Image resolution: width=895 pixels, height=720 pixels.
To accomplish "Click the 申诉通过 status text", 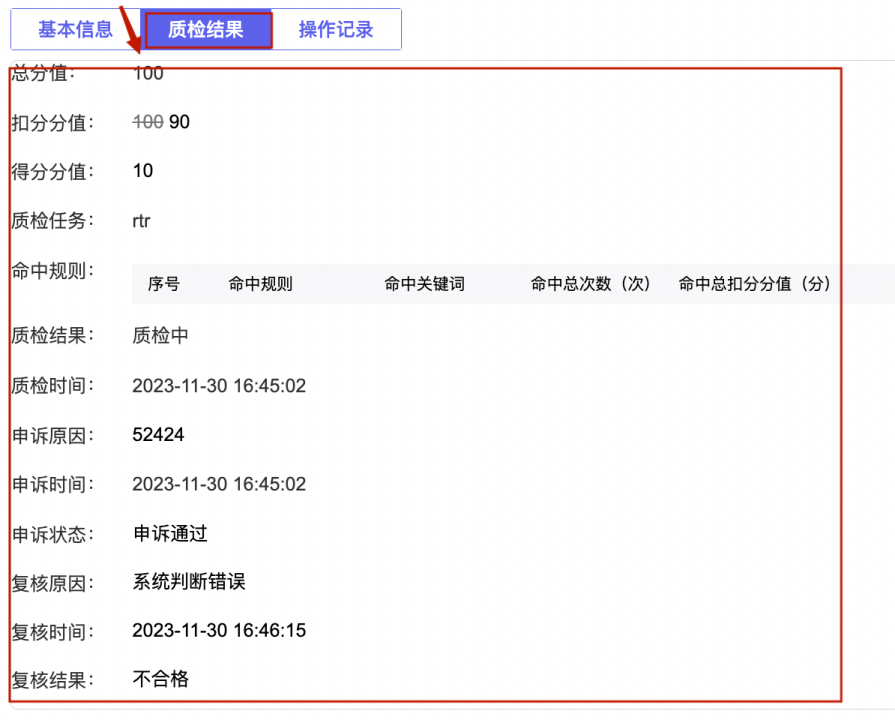I will coord(170,533).
